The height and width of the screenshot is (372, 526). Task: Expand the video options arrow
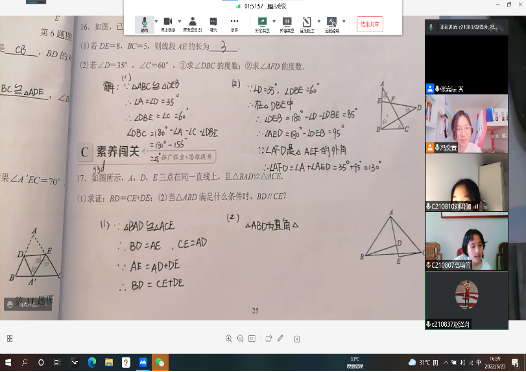click(x=179, y=21)
